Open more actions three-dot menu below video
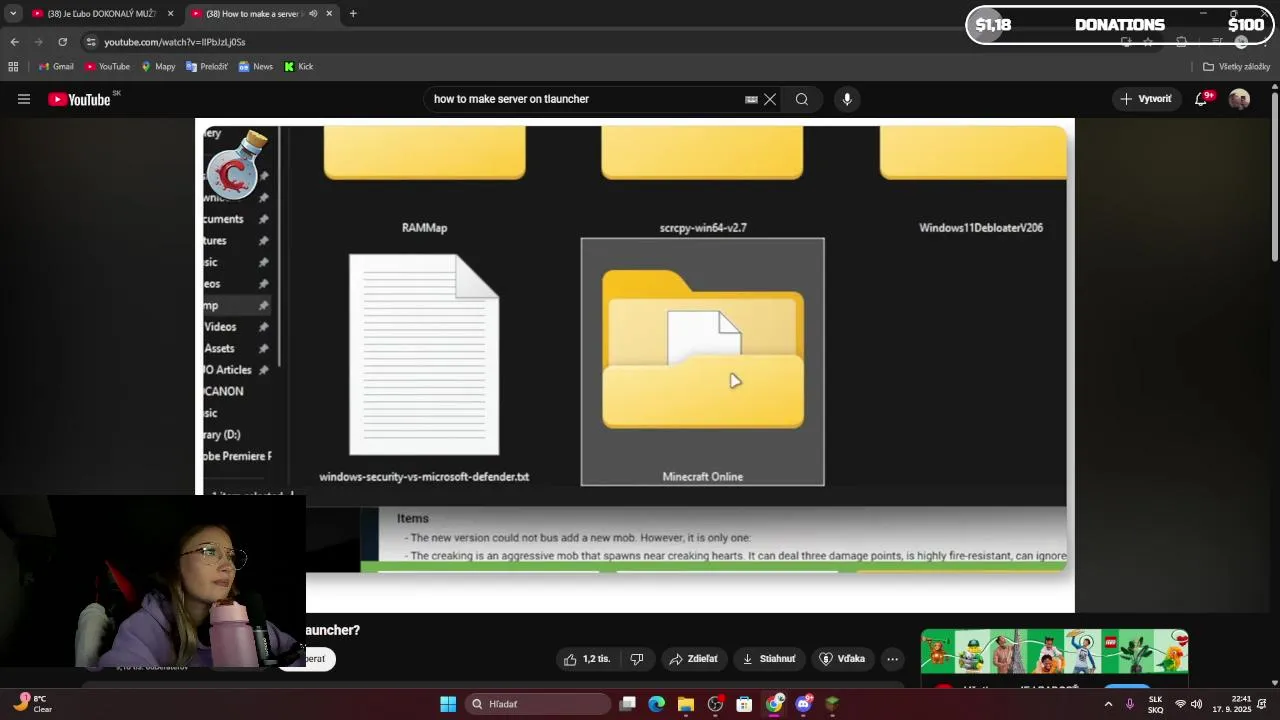This screenshot has width=1280, height=720. tap(892, 659)
